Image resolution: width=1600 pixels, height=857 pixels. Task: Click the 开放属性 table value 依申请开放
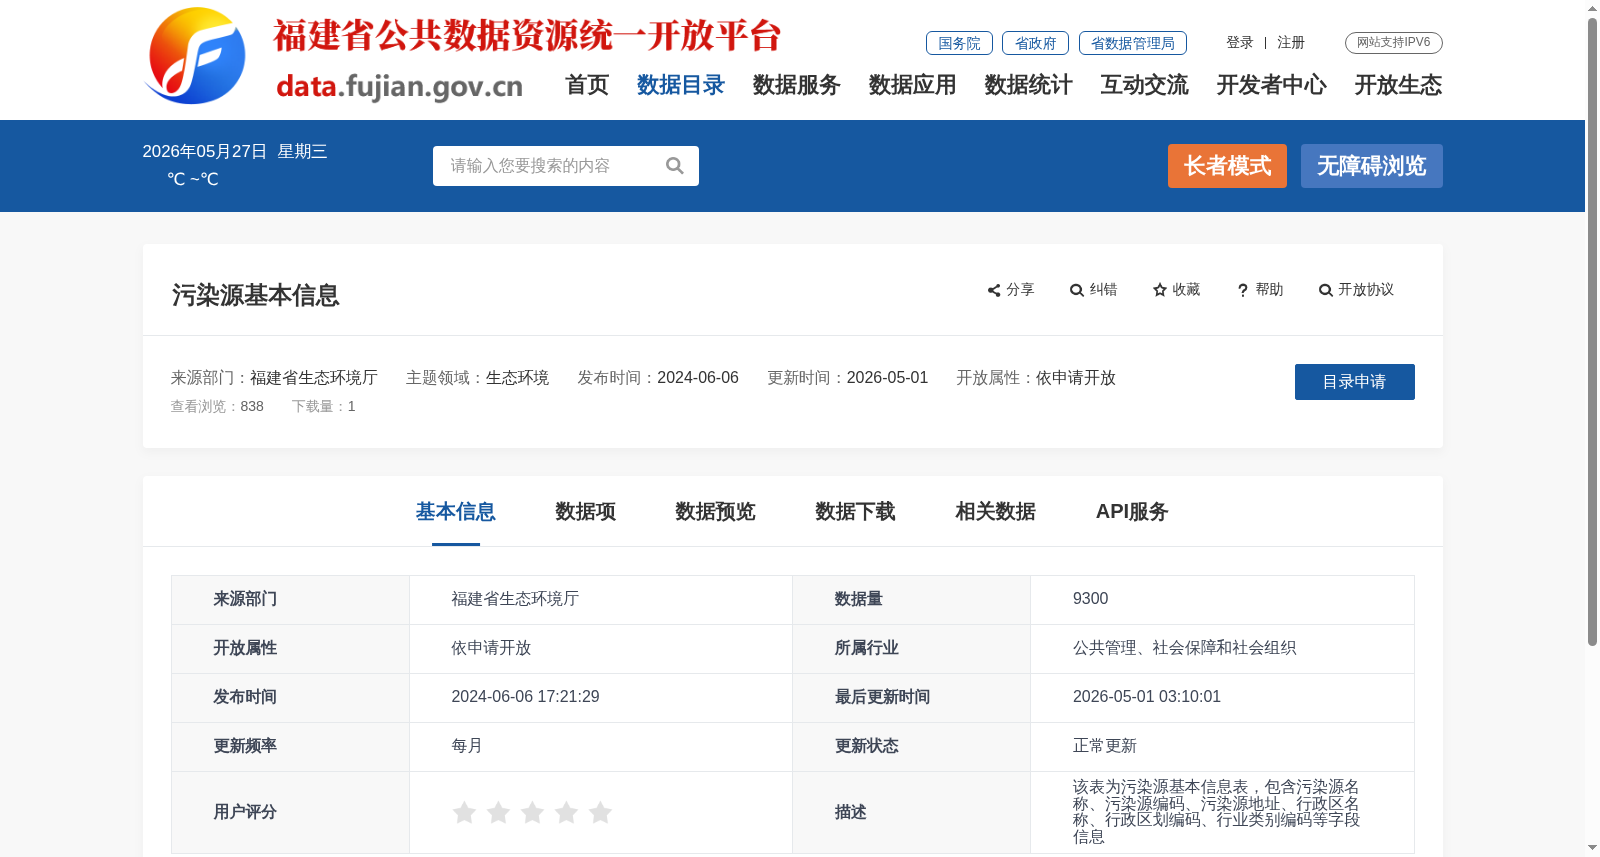click(491, 648)
